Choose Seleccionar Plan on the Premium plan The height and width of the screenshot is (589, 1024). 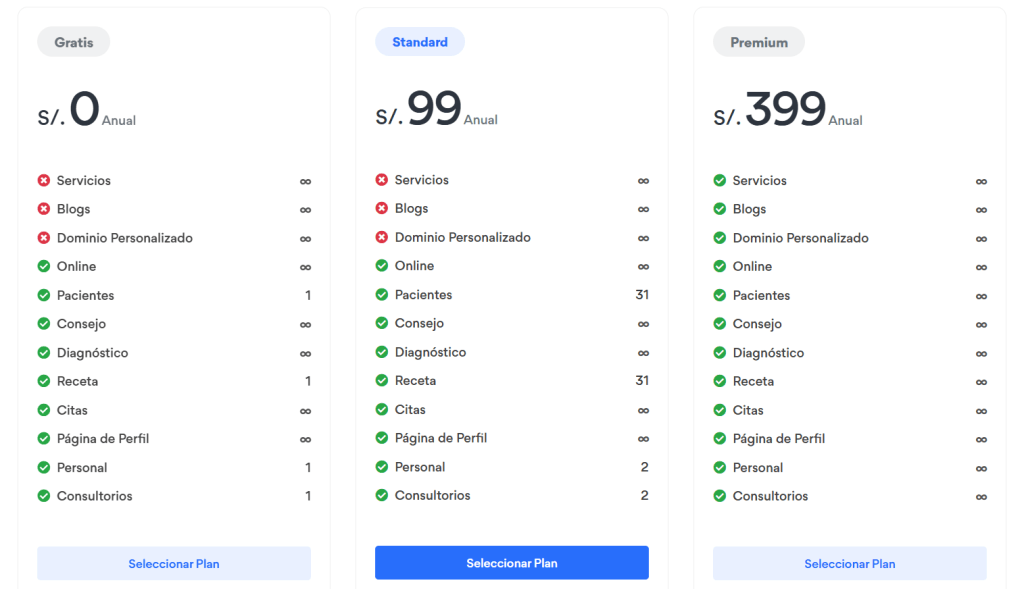pos(849,563)
